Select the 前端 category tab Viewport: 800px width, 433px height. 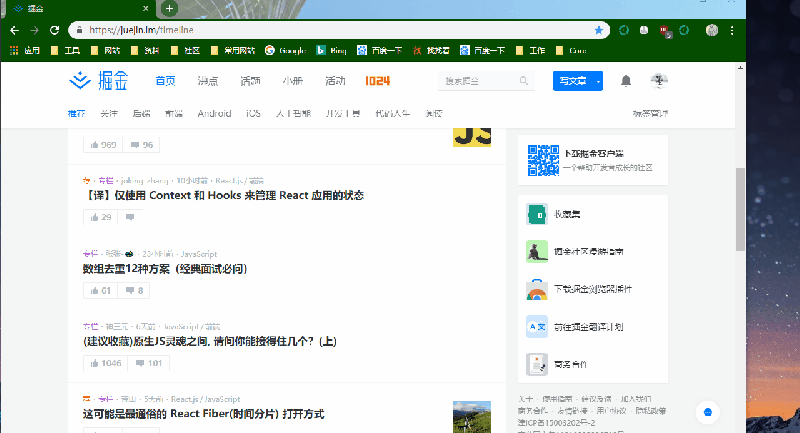pyautogui.click(x=174, y=113)
